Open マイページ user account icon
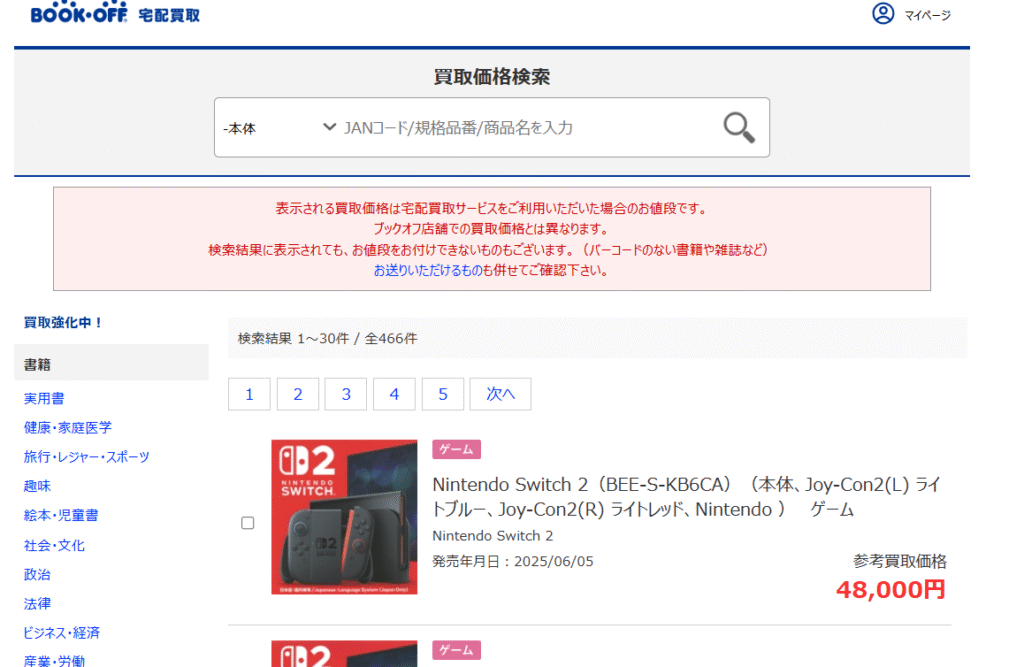This screenshot has width=1024, height=667. (x=883, y=13)
